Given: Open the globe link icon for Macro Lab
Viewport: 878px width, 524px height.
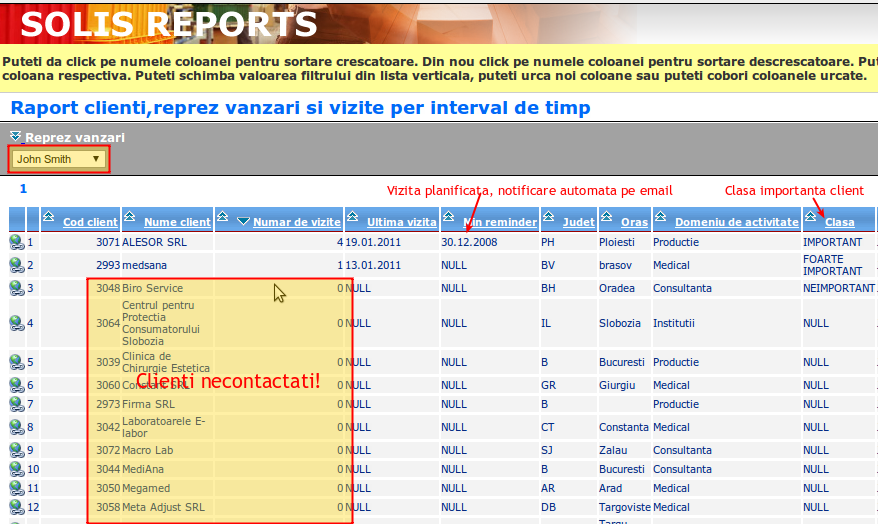Looking at the screenshot, I should (x=17, y=450).
